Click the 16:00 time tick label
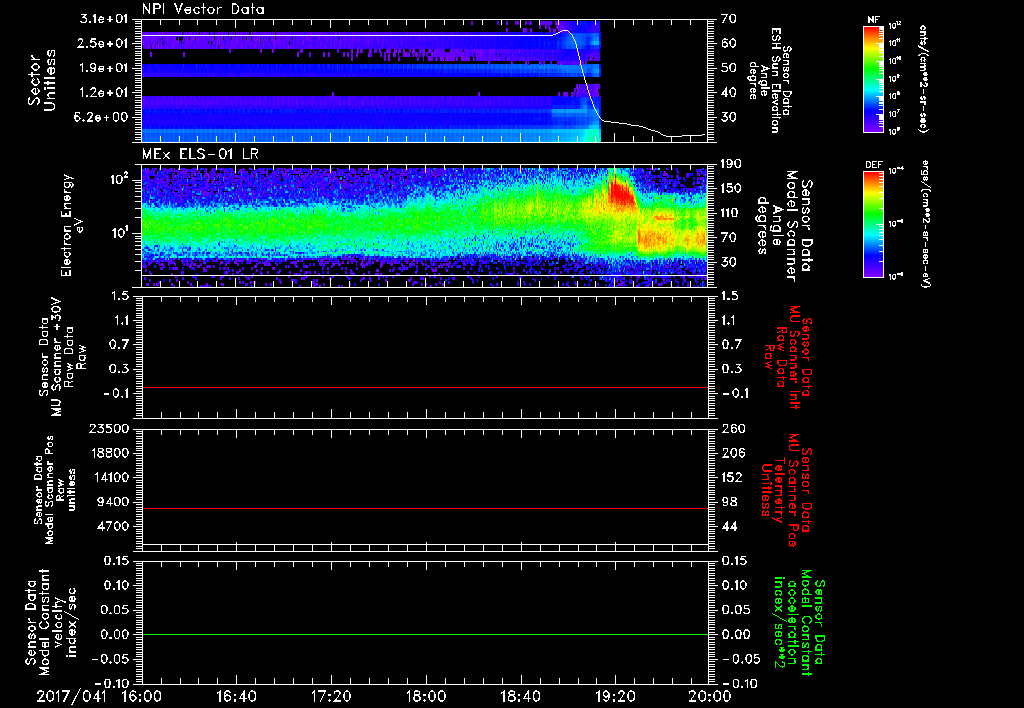Screen dimensions: 1024x708 (141, 696)
